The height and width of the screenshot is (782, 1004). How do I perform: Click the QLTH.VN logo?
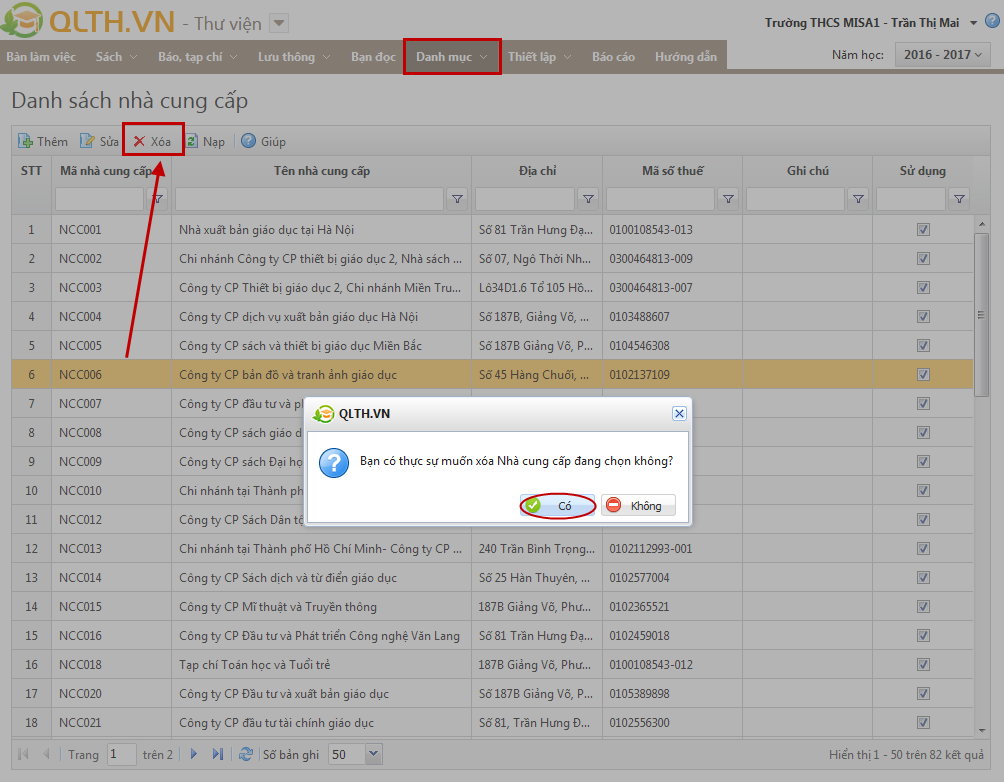pos(89,21)
